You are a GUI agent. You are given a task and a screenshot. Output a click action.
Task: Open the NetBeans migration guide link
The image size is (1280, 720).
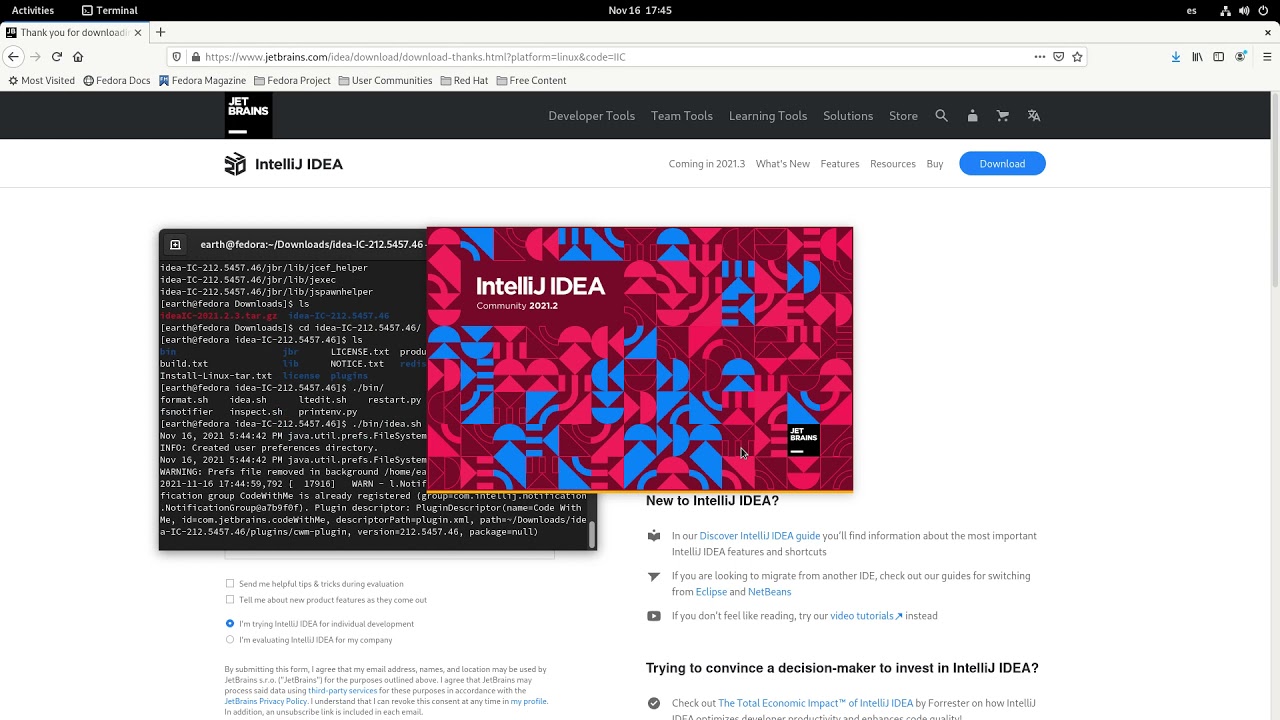coord(769,592)
